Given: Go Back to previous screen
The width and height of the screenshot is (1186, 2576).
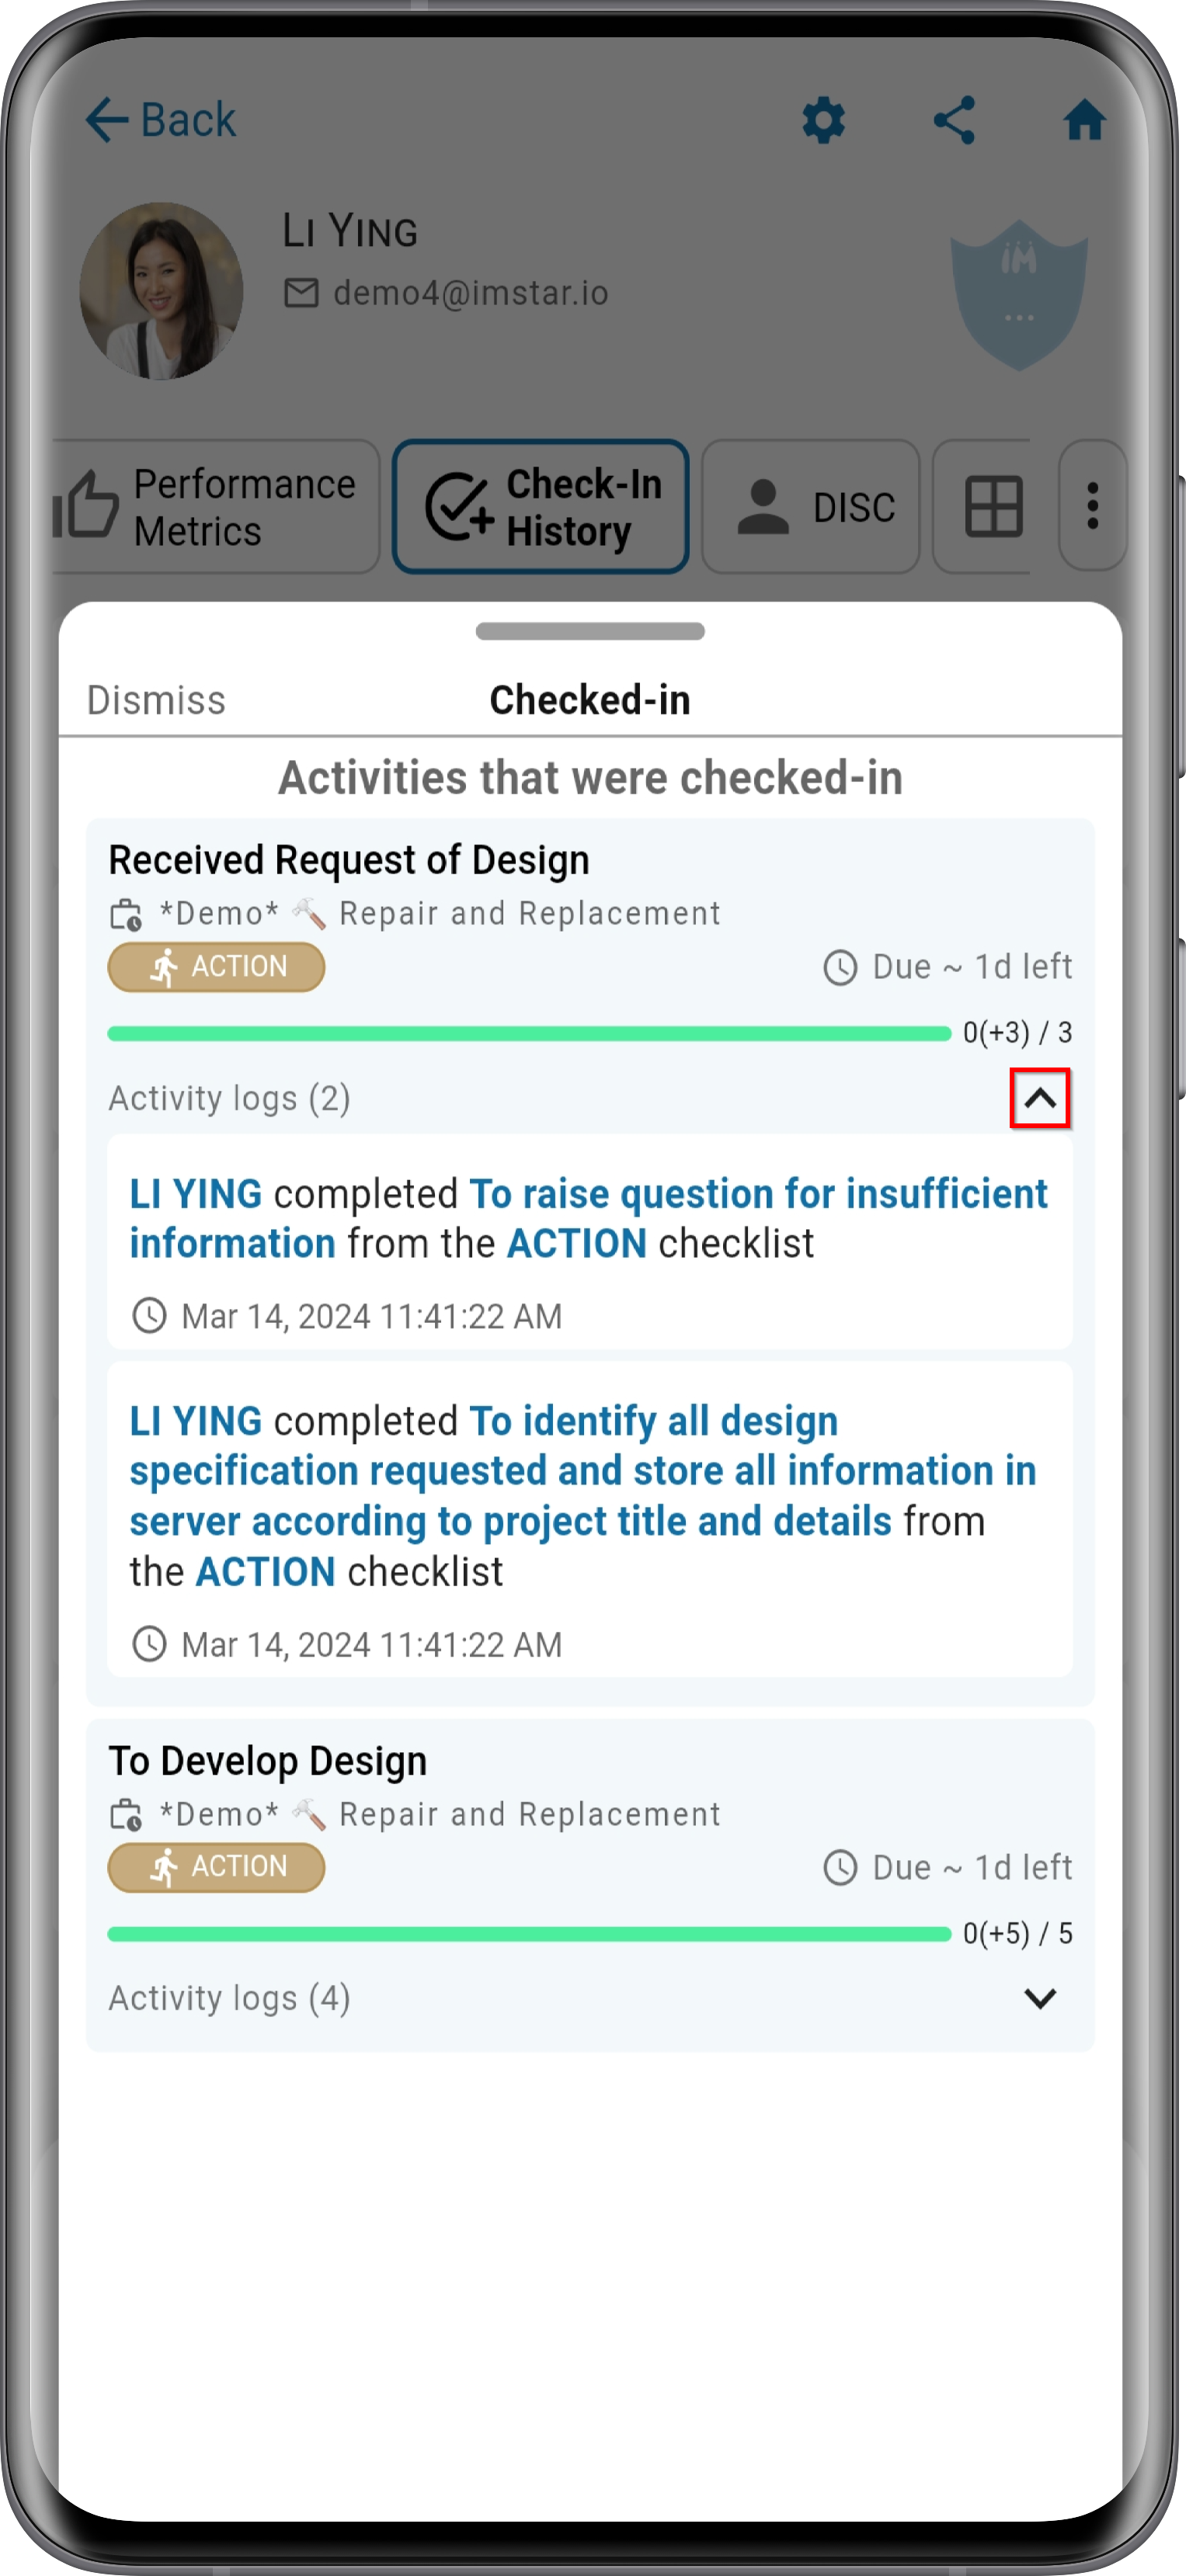Looking at the screenshot, I should coord(160,120).
